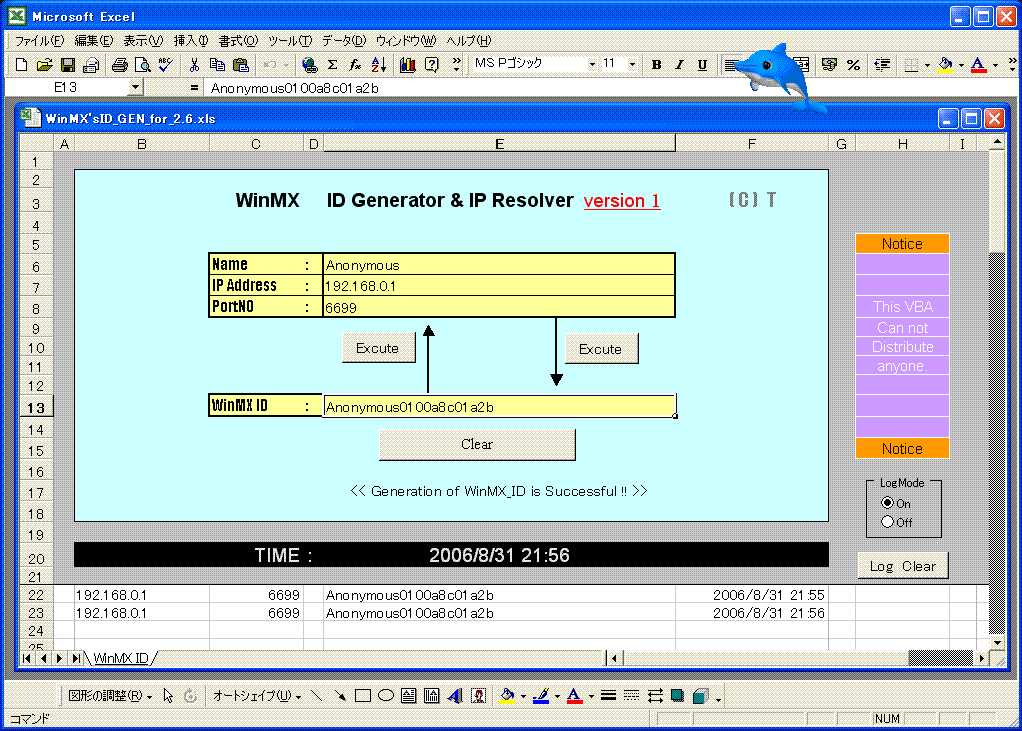Save the workbook with floppy disk icon
The height and width of the screenshot is (731, 1022).
[68, 64]
